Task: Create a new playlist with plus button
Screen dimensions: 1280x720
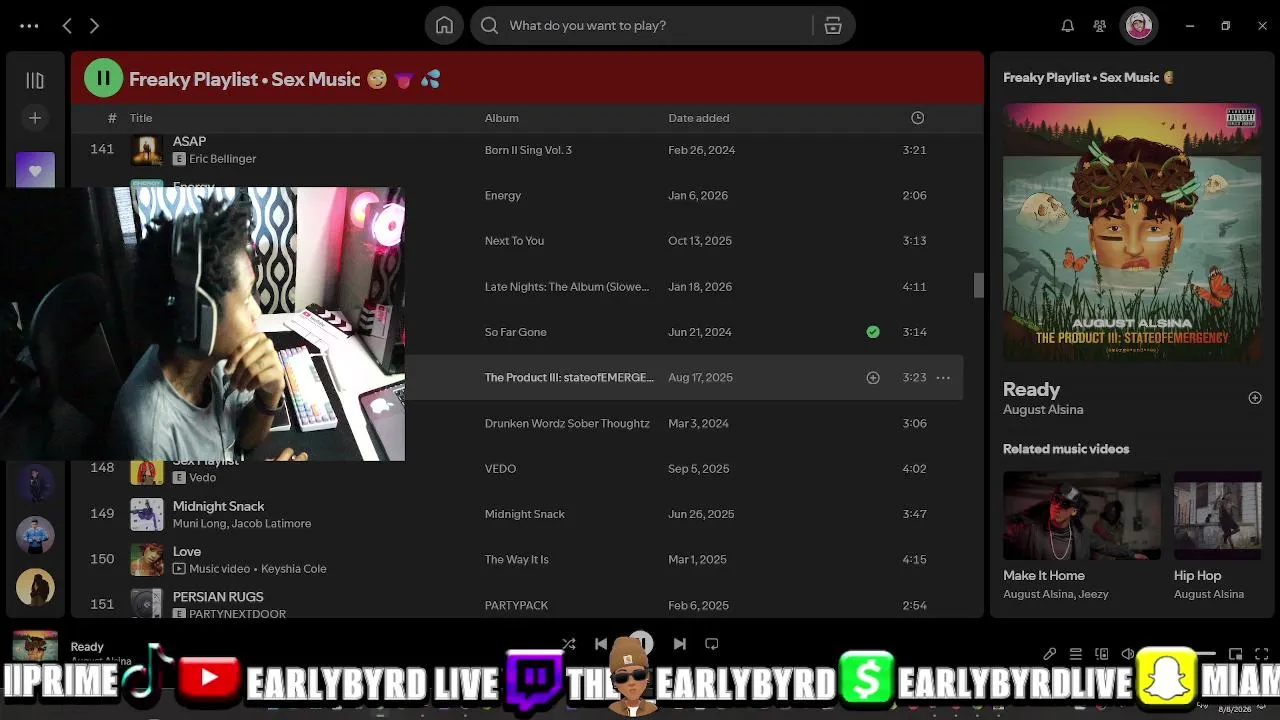Action: click(x=35, y=118)
